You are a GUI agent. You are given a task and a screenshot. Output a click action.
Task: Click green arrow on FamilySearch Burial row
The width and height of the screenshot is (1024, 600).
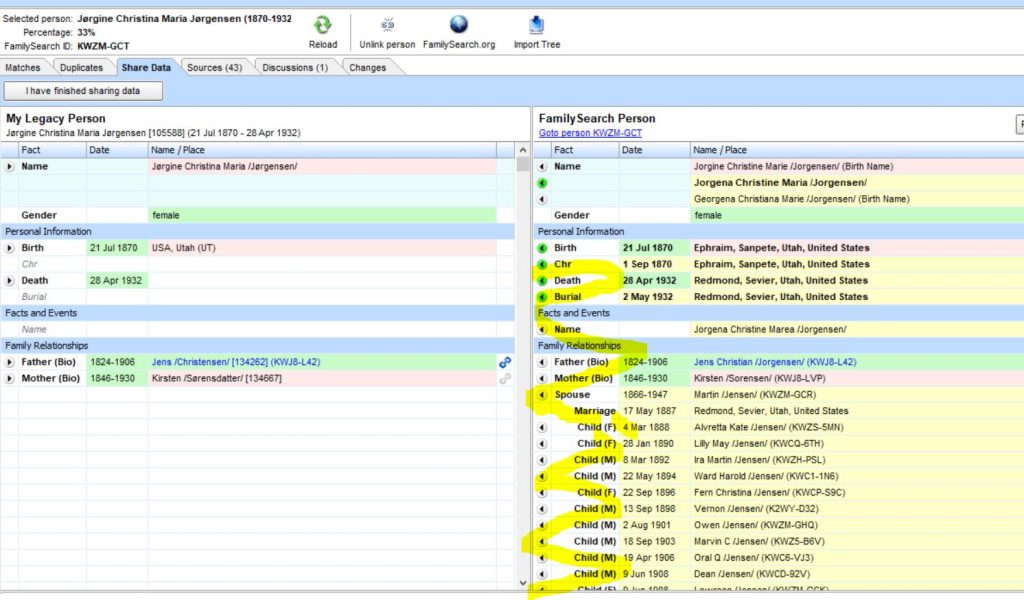pos(542,297)
